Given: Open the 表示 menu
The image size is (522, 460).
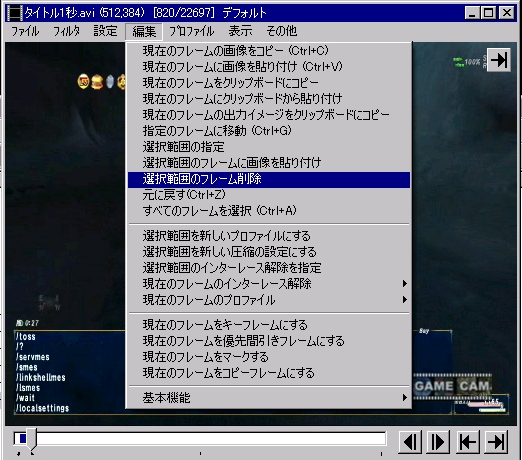Looking at the screenshot, I should (x=240, y=31).
